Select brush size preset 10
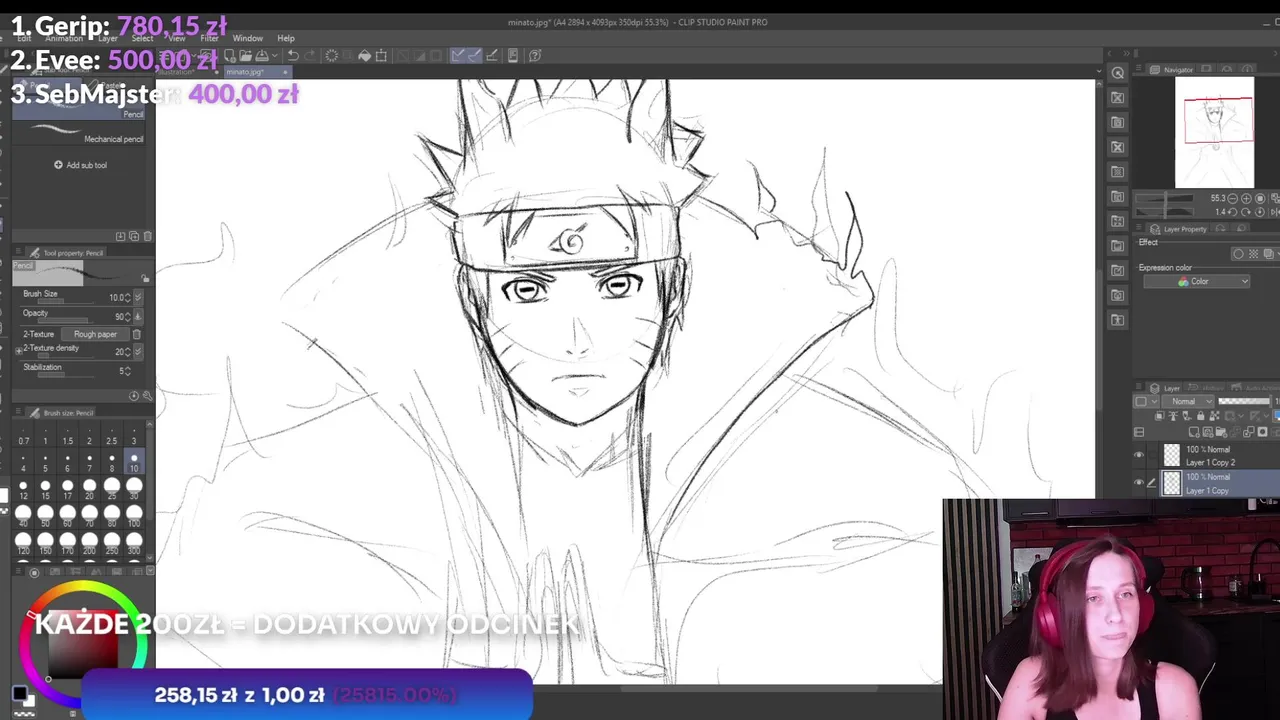Viewport: 1280px width, 720px height. (134, 462)
